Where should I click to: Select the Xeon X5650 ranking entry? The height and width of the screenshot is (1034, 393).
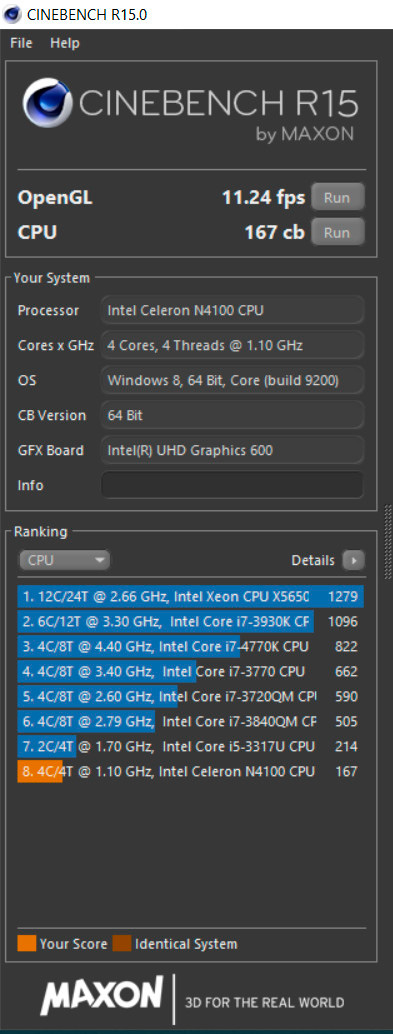(x=191, y=597)
